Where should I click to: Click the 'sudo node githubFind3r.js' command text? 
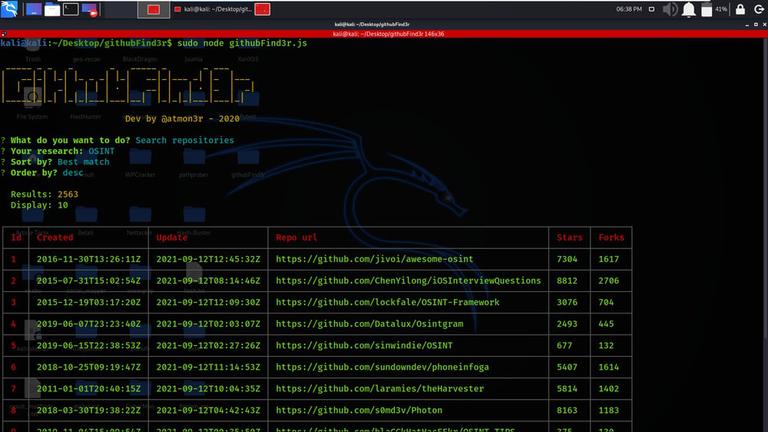[242, 43]
